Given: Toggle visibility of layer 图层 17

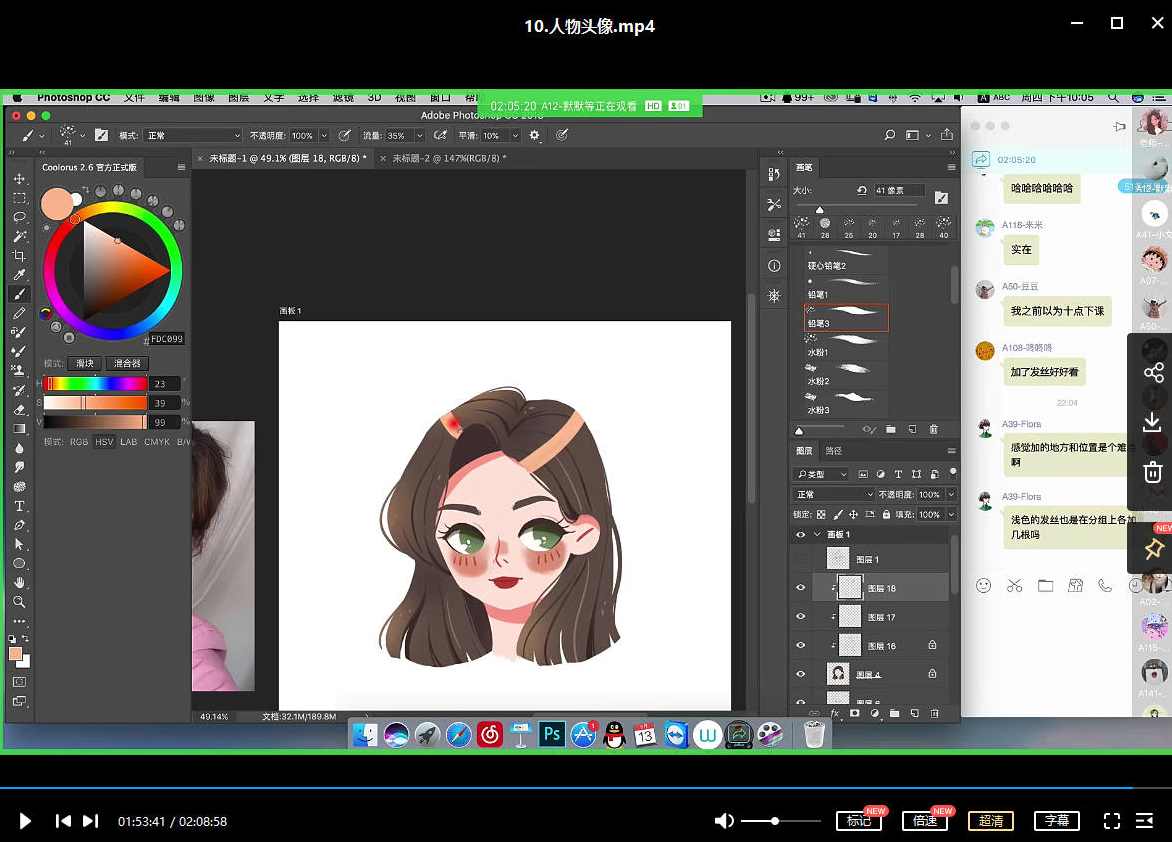Looking at the screenshot, I should [x=800, y=617].
